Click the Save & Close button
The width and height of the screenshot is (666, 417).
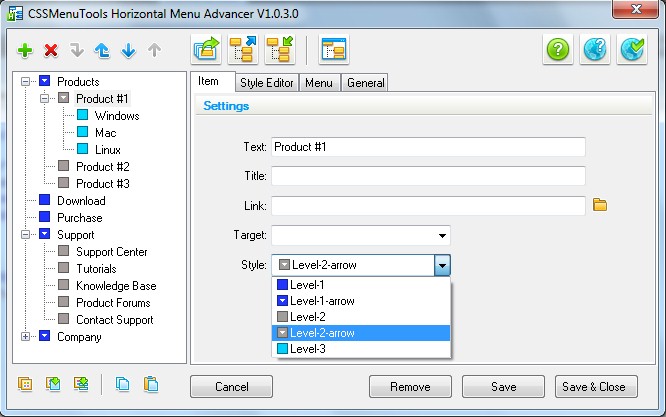click(596, 386)
